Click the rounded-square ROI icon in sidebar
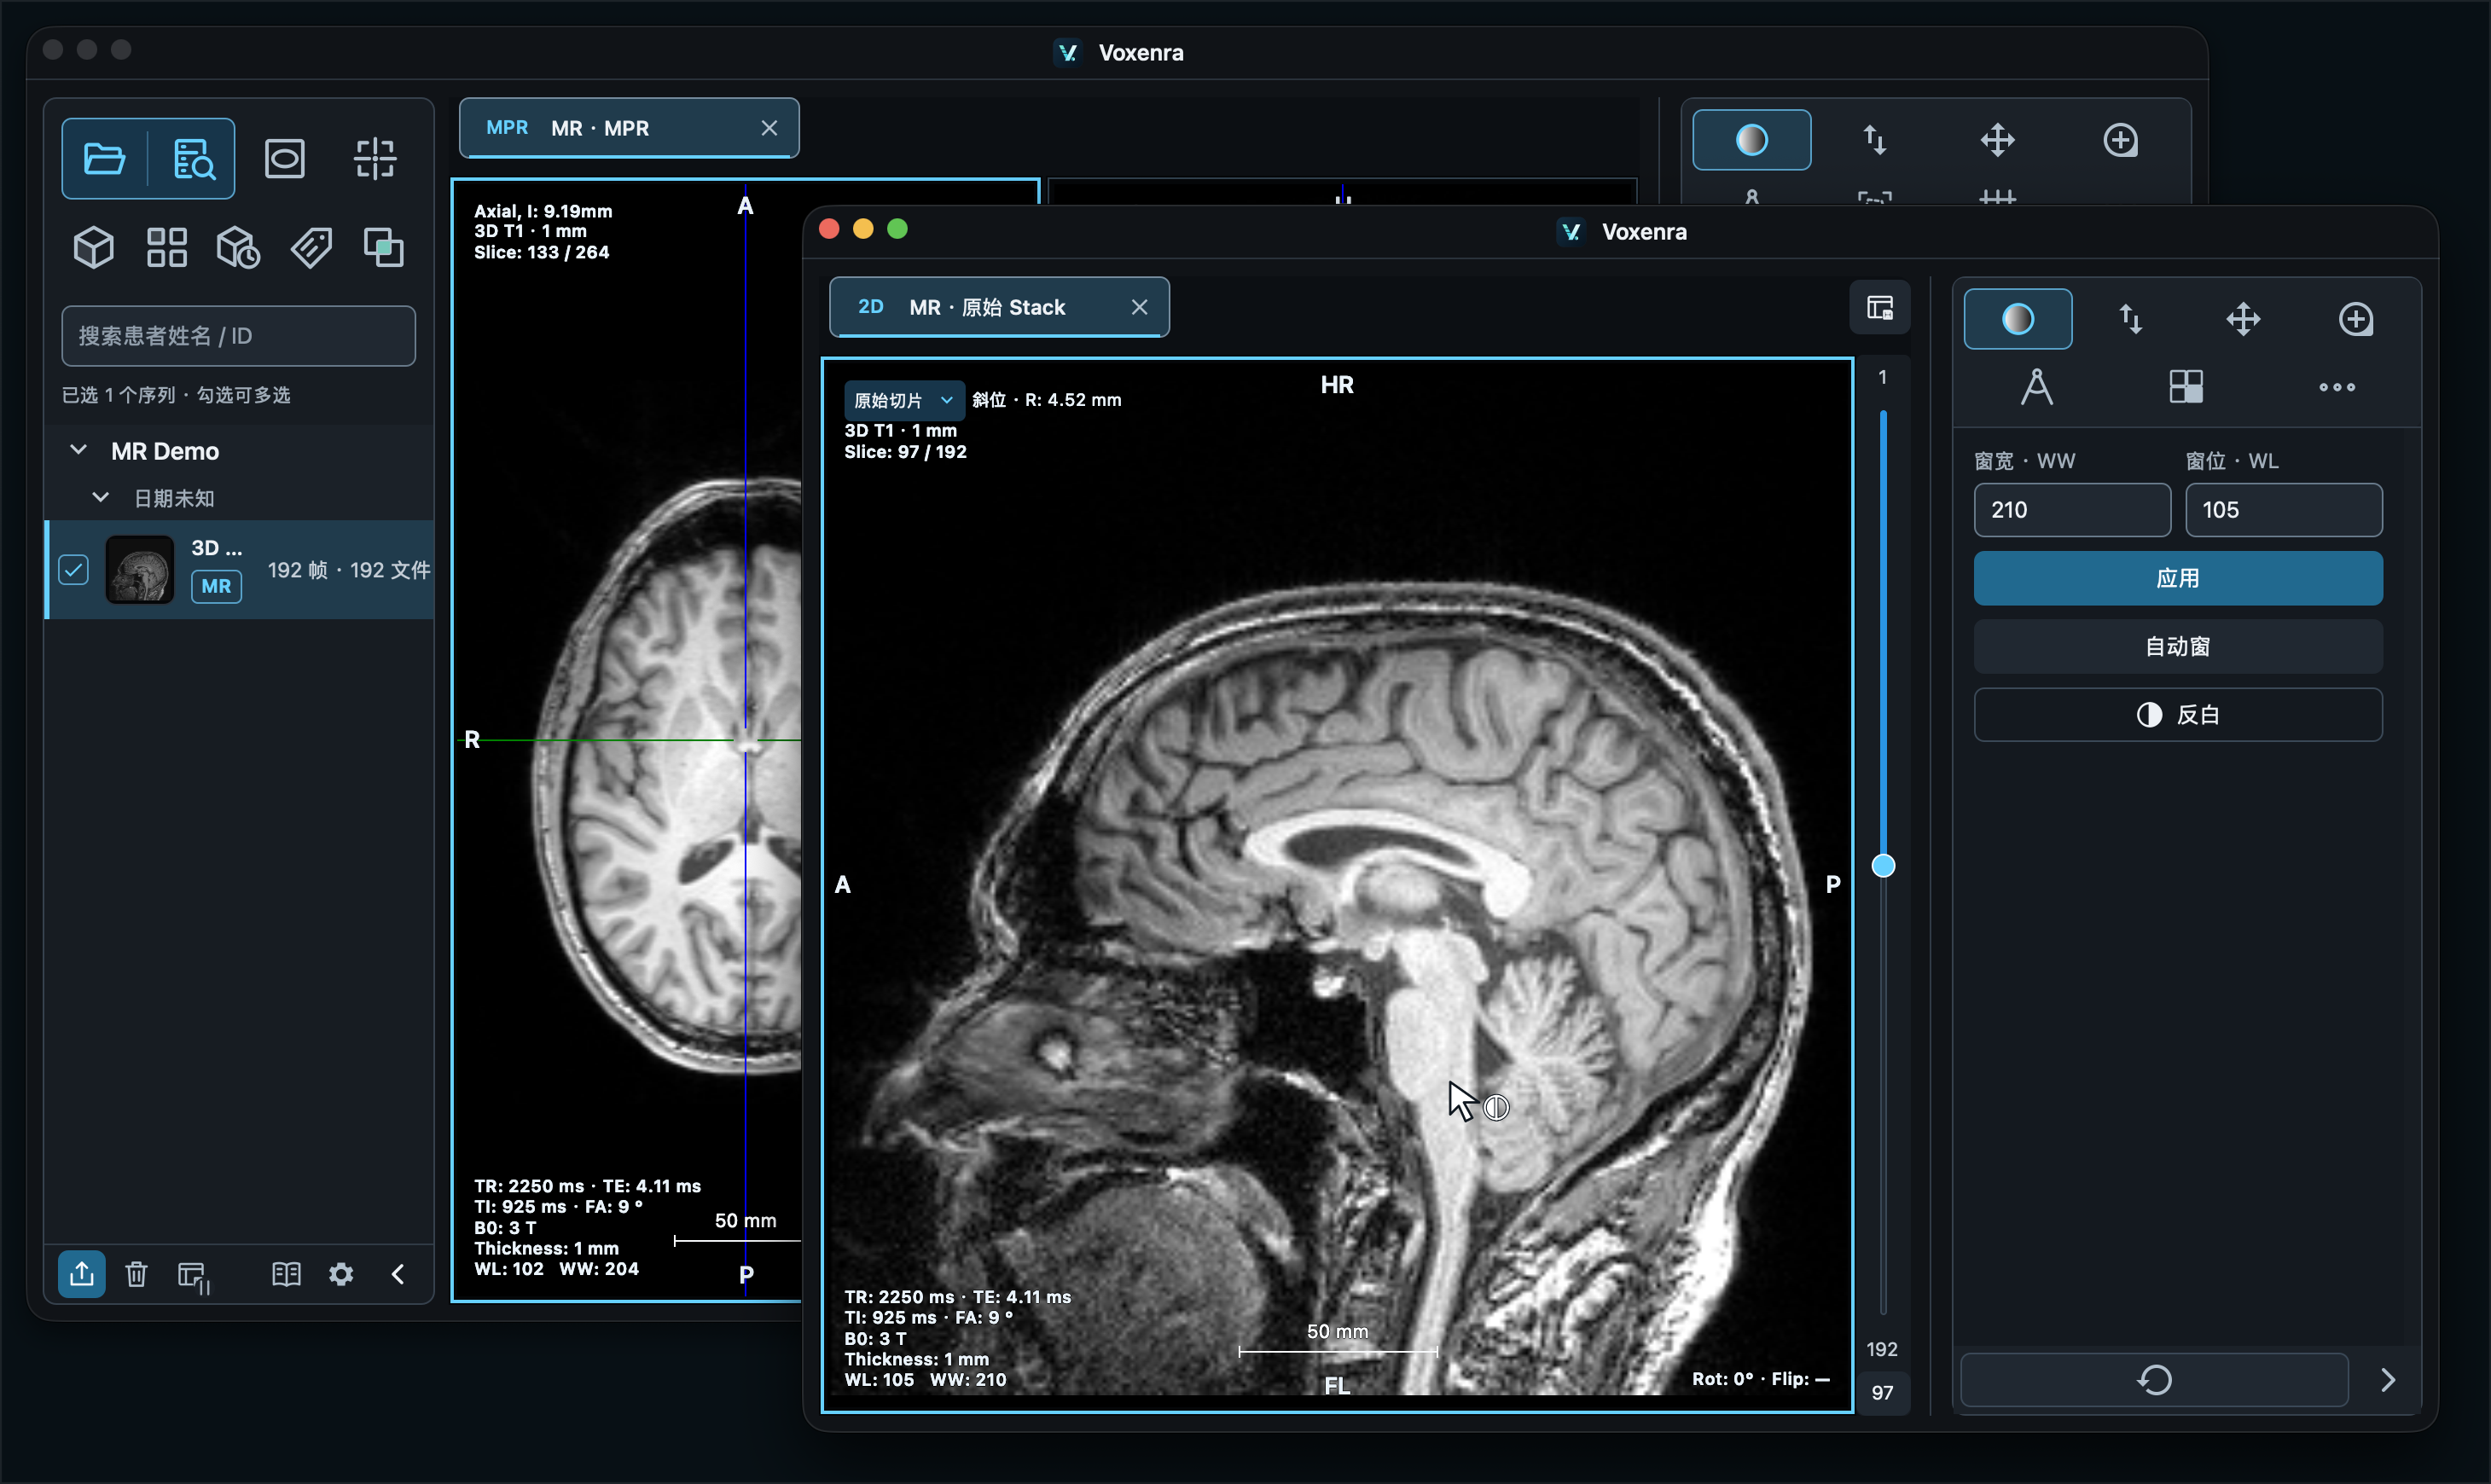This screenshot has width=2491, height=1484. [285, 158]
